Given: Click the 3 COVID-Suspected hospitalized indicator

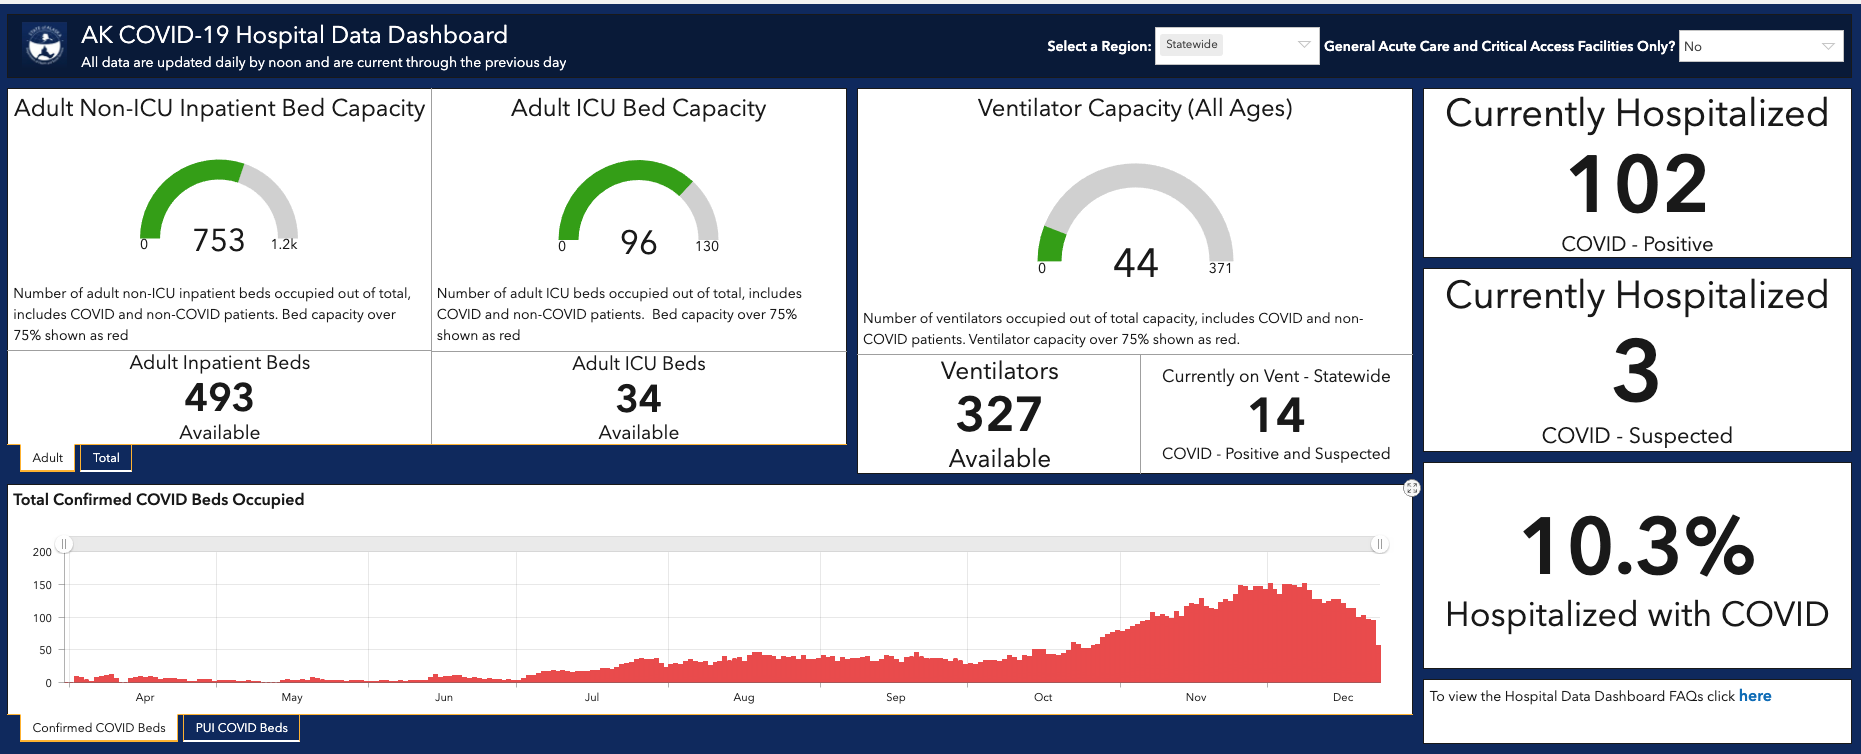Looking at the screenshot, I should pyautogui.click(x=1637, y=360).
